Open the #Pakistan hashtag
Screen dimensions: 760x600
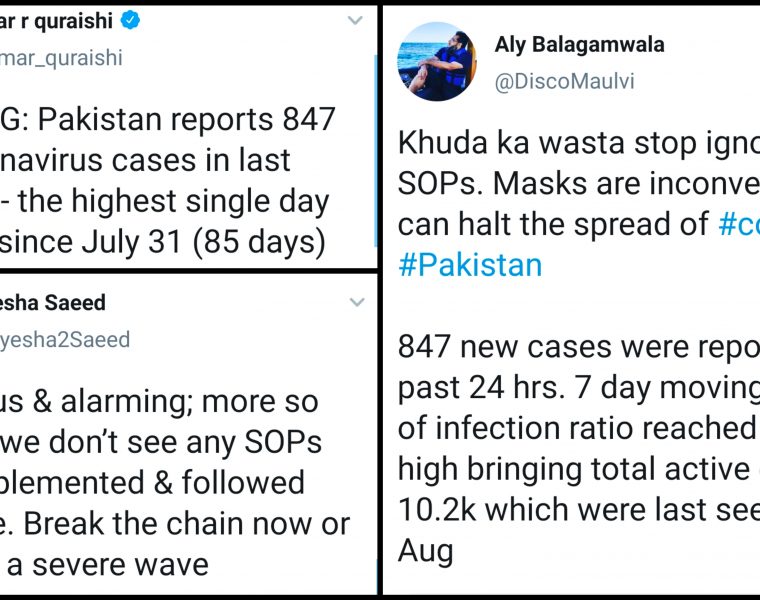tap(469, 264)
